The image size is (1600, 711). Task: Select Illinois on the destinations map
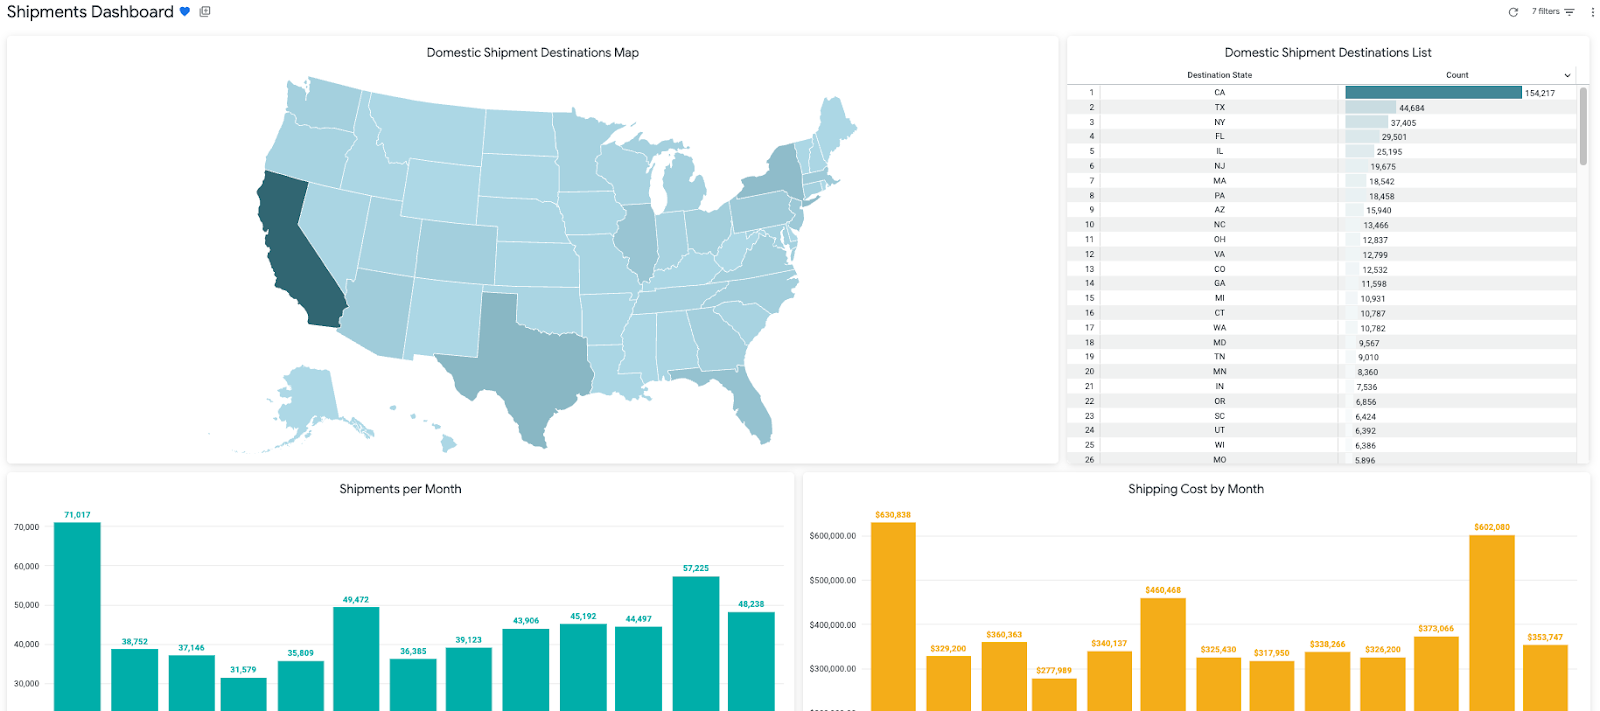637,240
